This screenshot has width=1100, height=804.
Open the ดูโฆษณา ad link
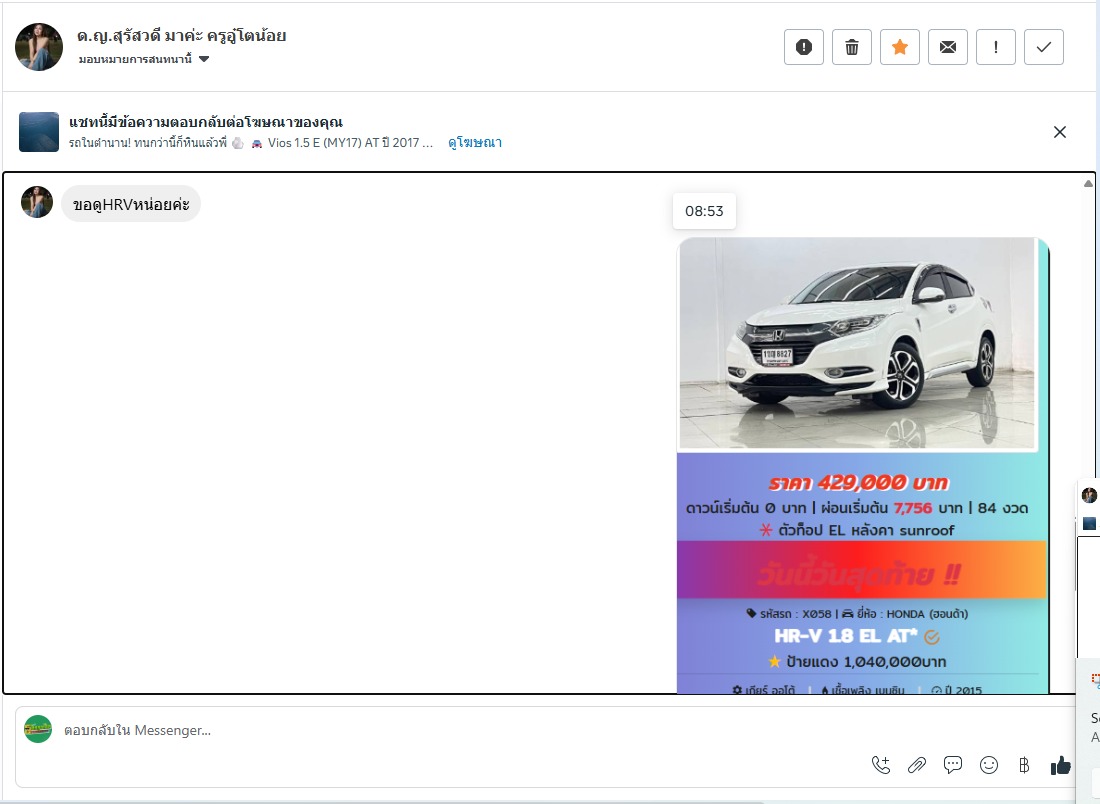[x=475, y=142]
